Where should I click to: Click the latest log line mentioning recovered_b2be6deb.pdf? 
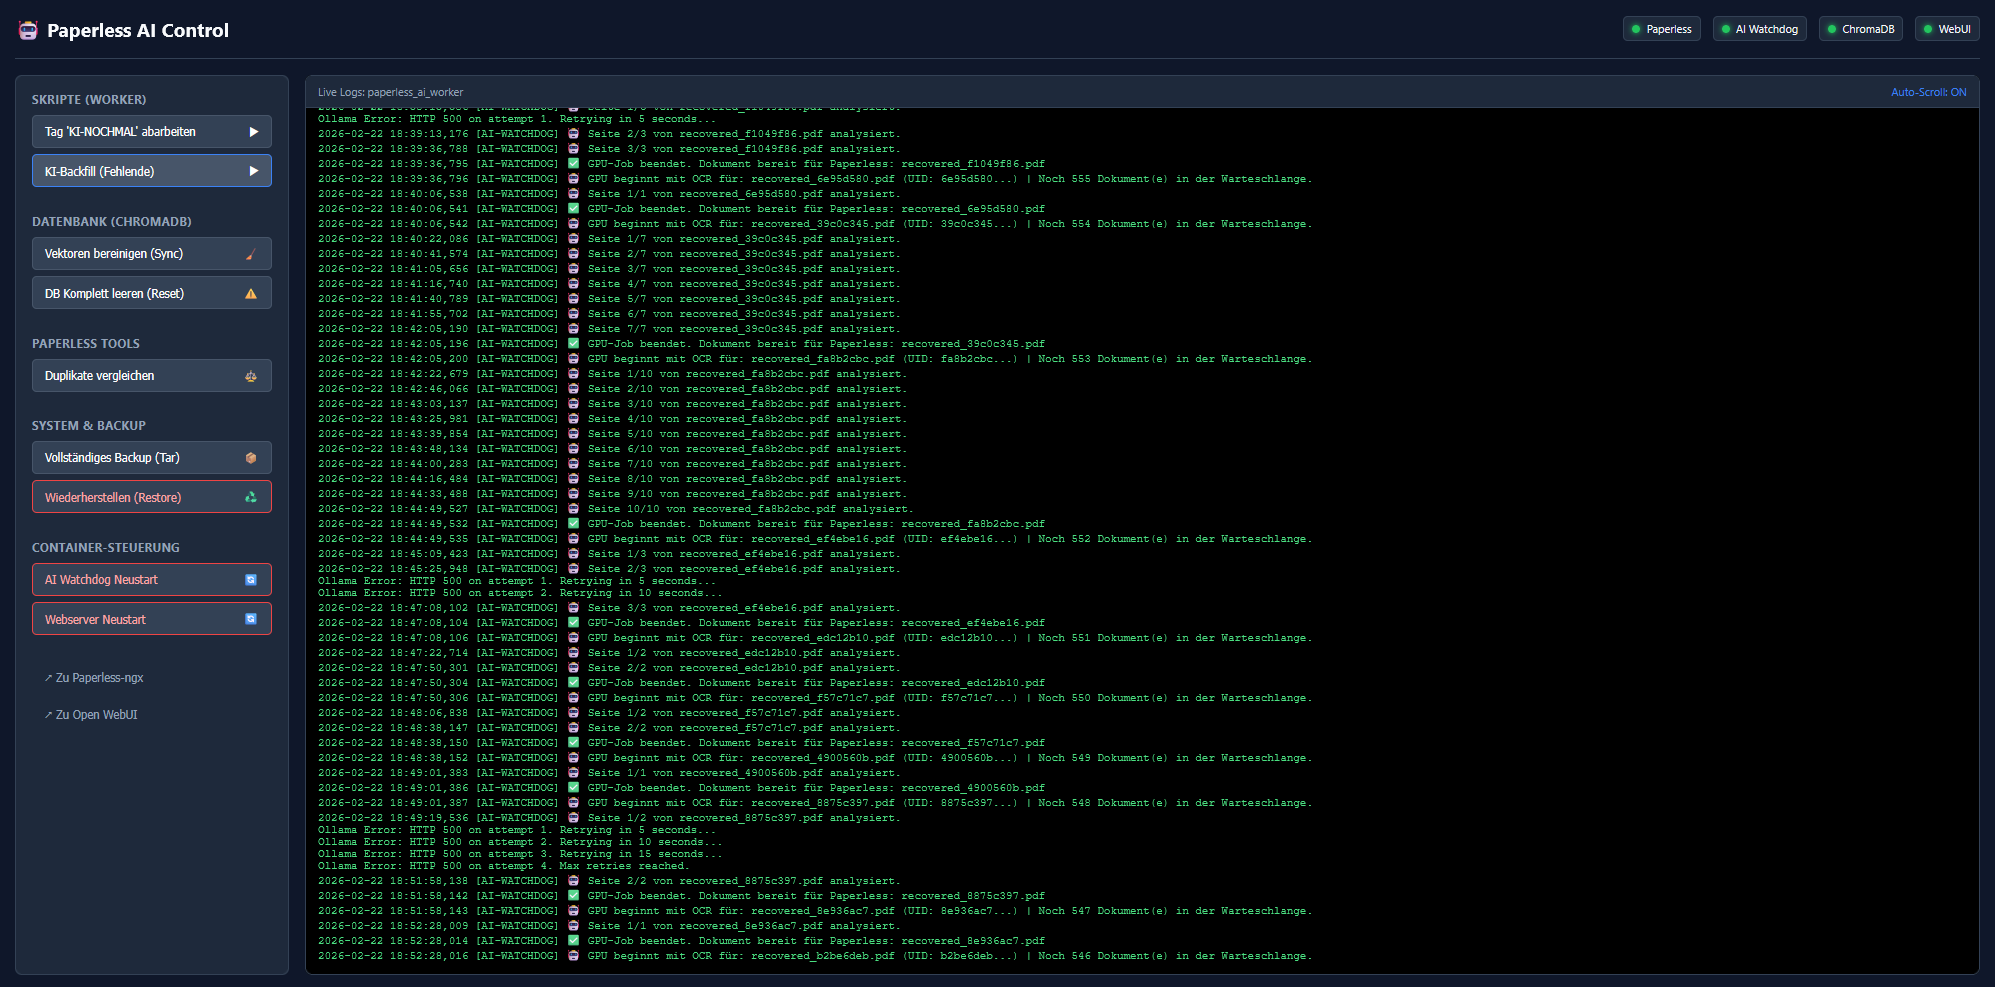coord(814,956)
